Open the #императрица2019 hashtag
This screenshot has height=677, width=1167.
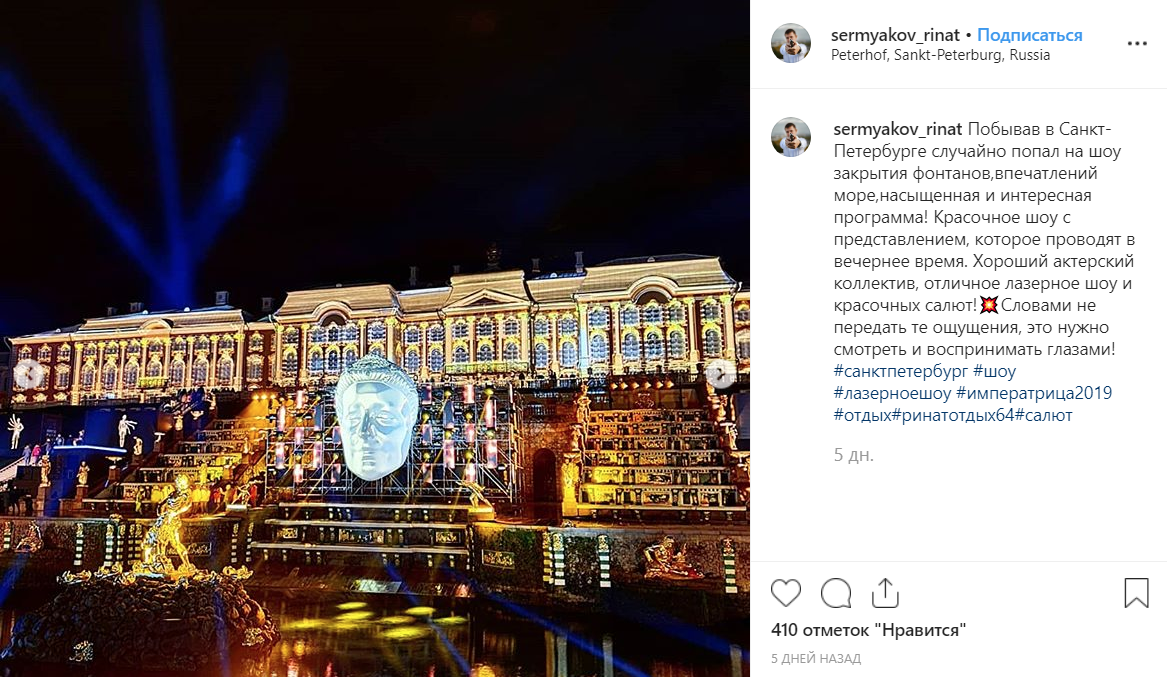(1034, 393)
